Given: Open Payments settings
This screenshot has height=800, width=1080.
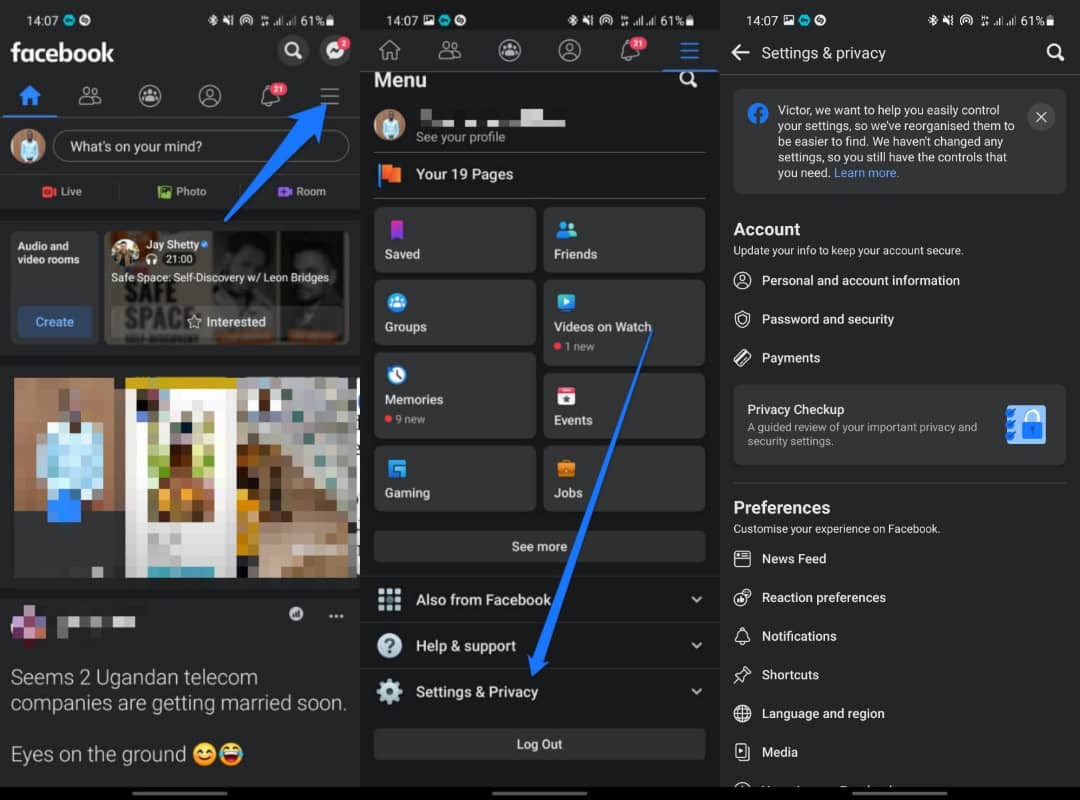Looking at the screenshot, I should pyautogui.click(x=899, y=358).
